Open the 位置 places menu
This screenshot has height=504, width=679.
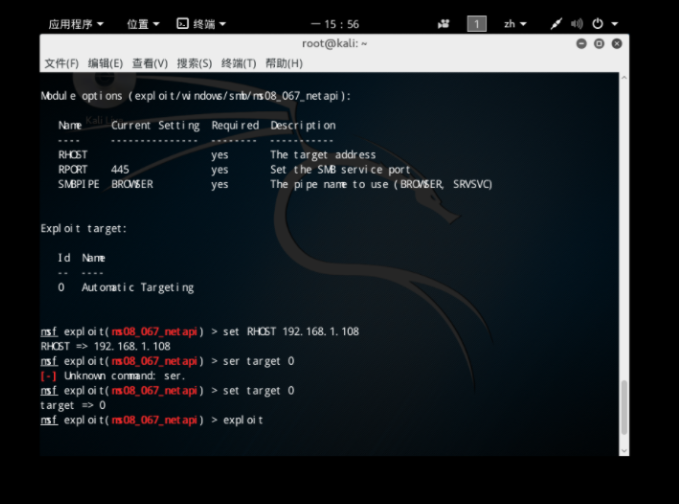[143, 24]
